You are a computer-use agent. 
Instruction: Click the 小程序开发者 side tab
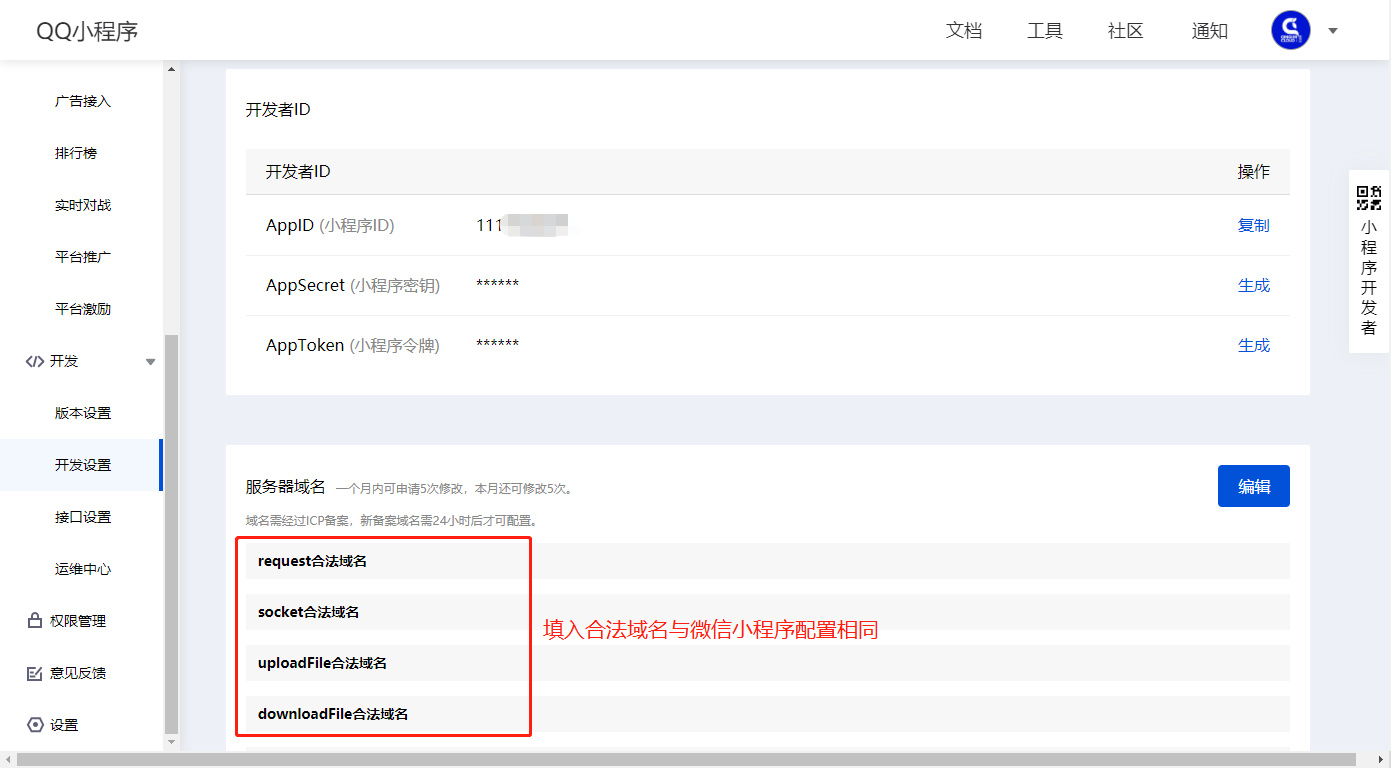click(x=1369, y=261)
